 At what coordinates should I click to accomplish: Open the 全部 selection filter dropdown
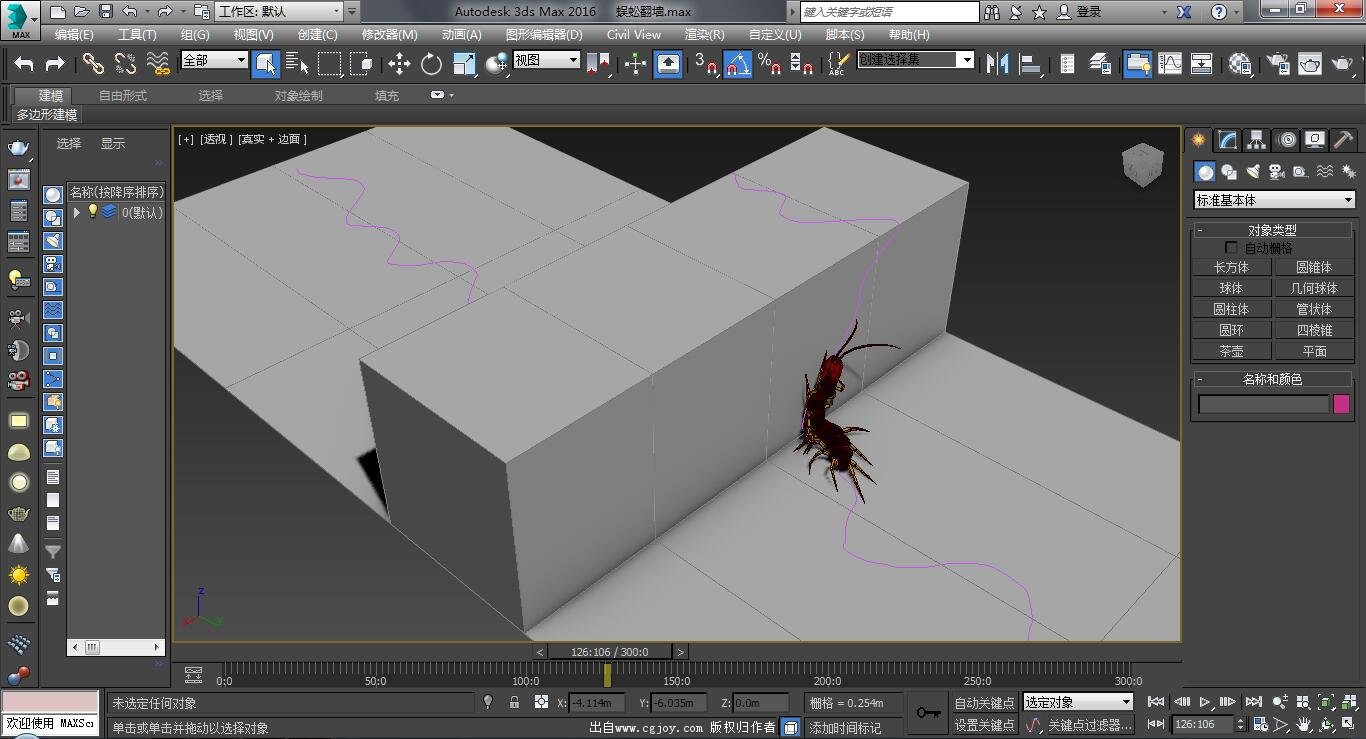click(213, 60)
